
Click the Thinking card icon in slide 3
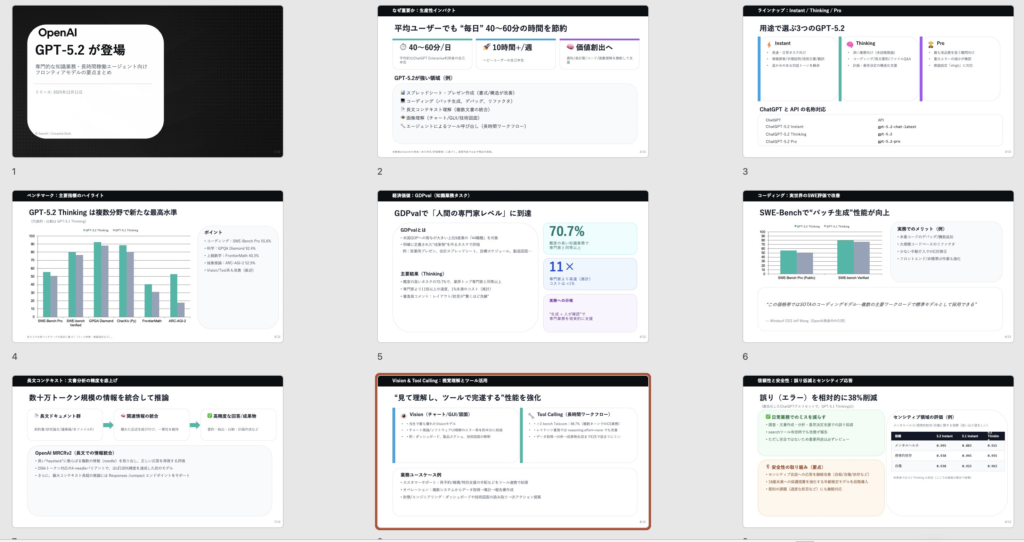click(x=849, y=44)
